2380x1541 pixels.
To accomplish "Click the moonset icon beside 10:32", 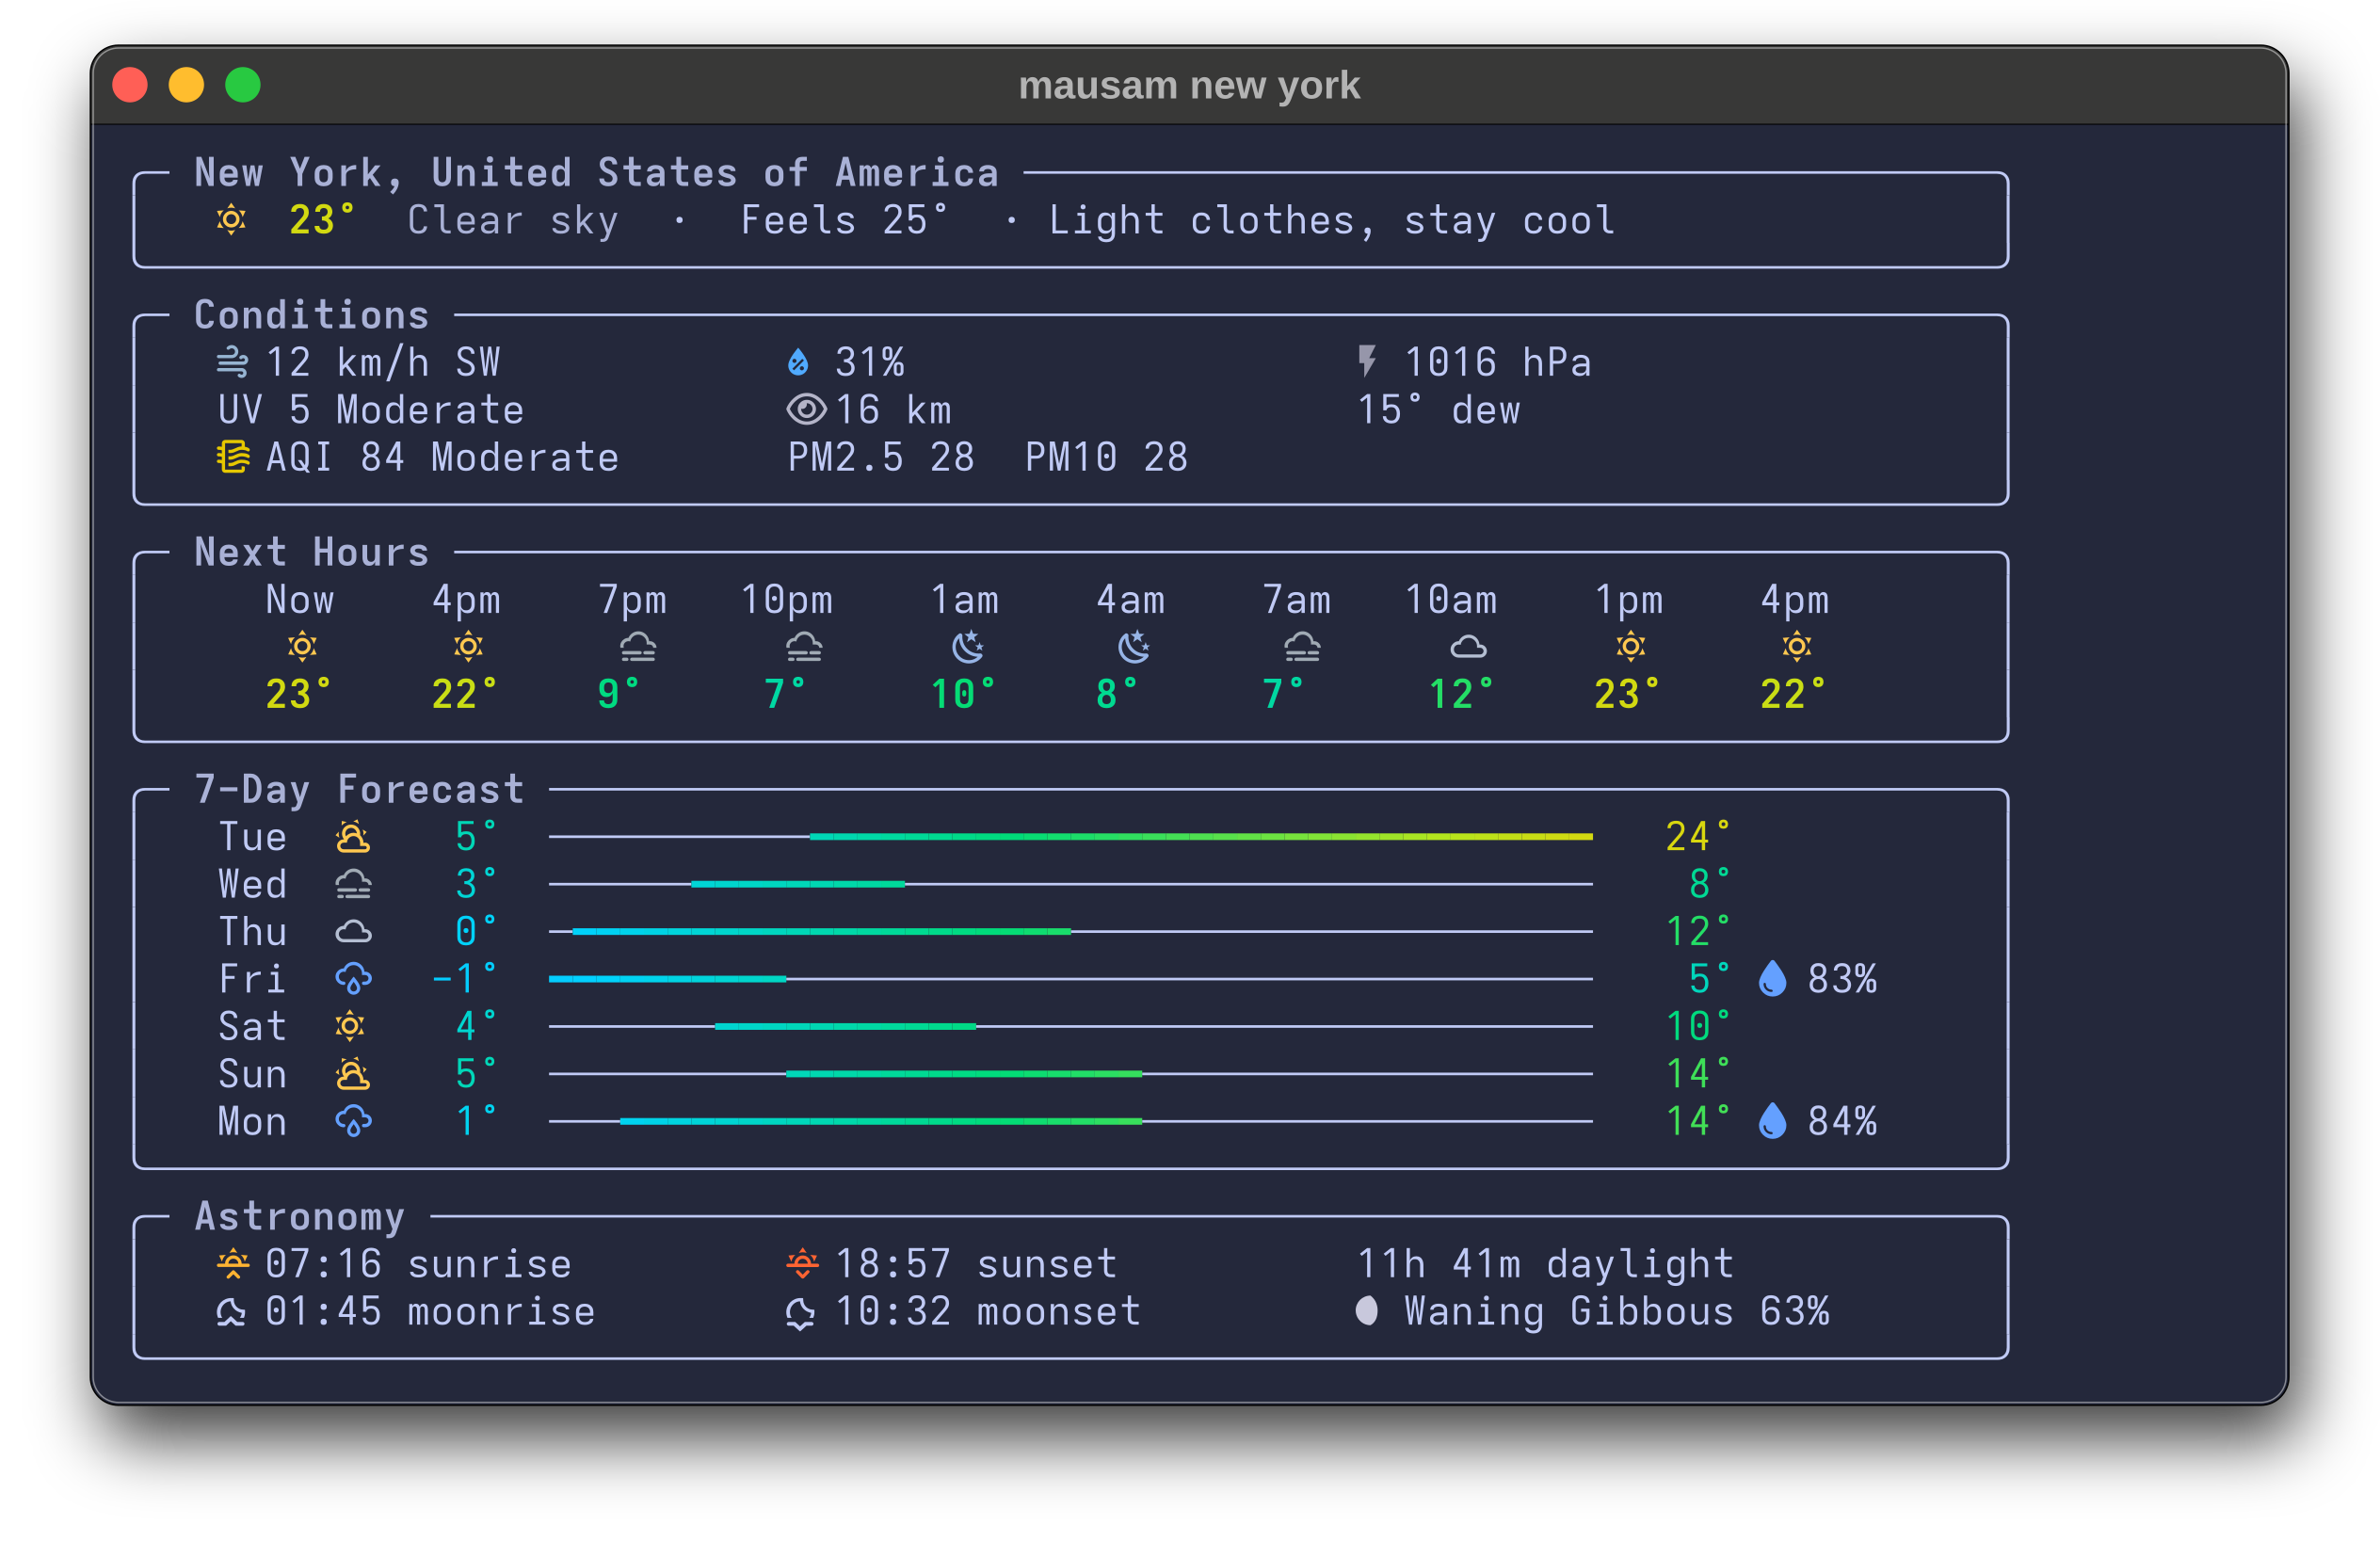I will point(800,1313).
